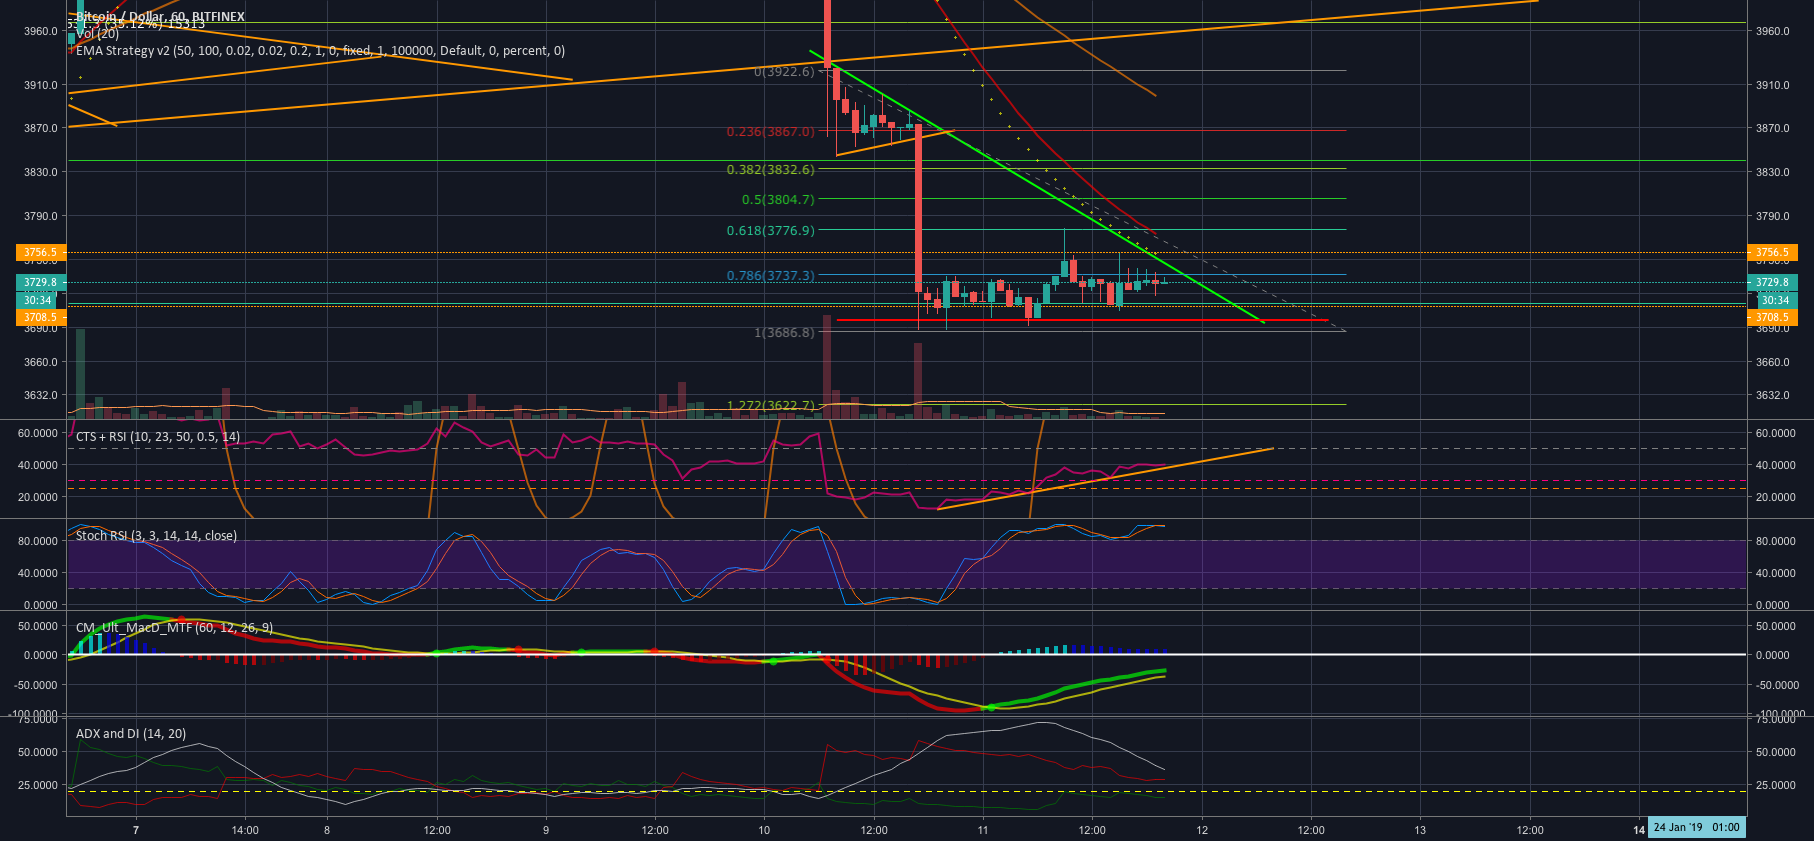Click the 0(3922.6) Fibonacci level label
The image size is (1814, 841).
pyautogui.click(x=784, y=72)
